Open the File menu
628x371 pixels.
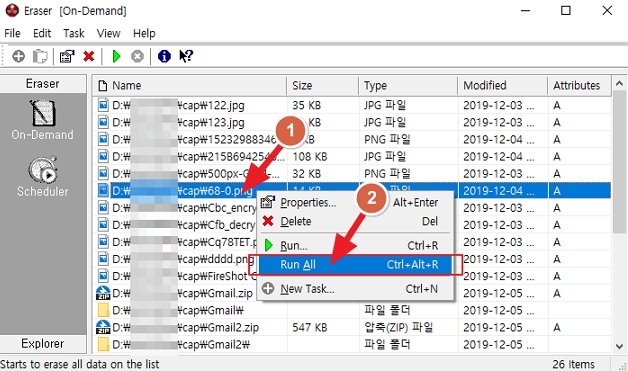point(12,33)
